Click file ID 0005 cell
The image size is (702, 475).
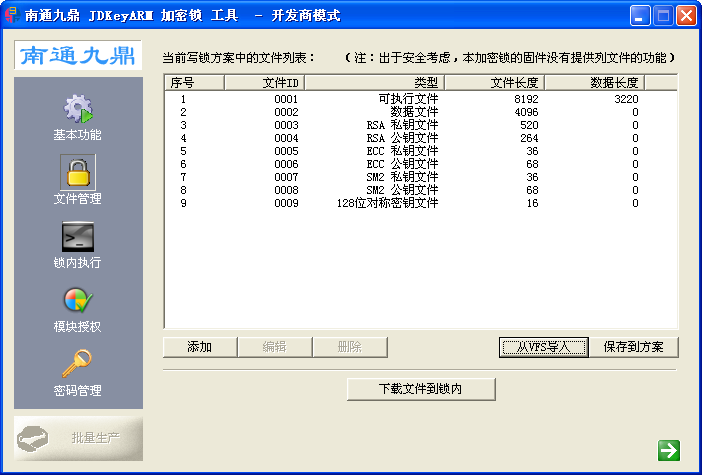(286, 151)
